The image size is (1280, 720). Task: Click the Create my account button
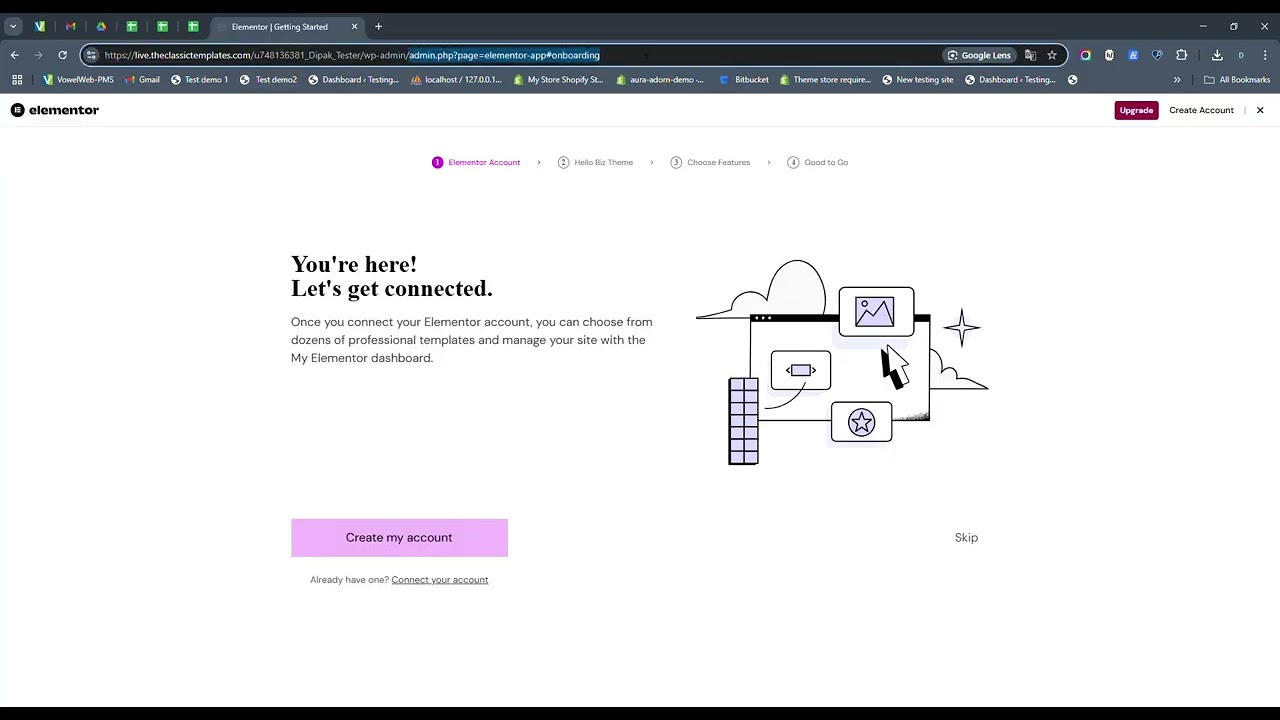click(399, 538)
